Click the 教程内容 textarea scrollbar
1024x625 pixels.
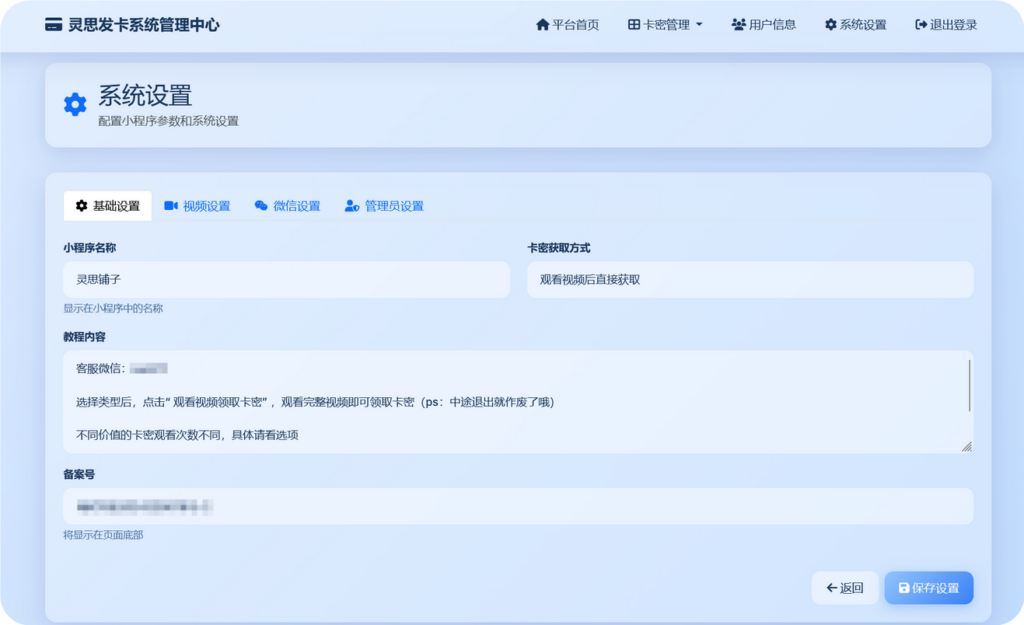[x=969, y=385]
